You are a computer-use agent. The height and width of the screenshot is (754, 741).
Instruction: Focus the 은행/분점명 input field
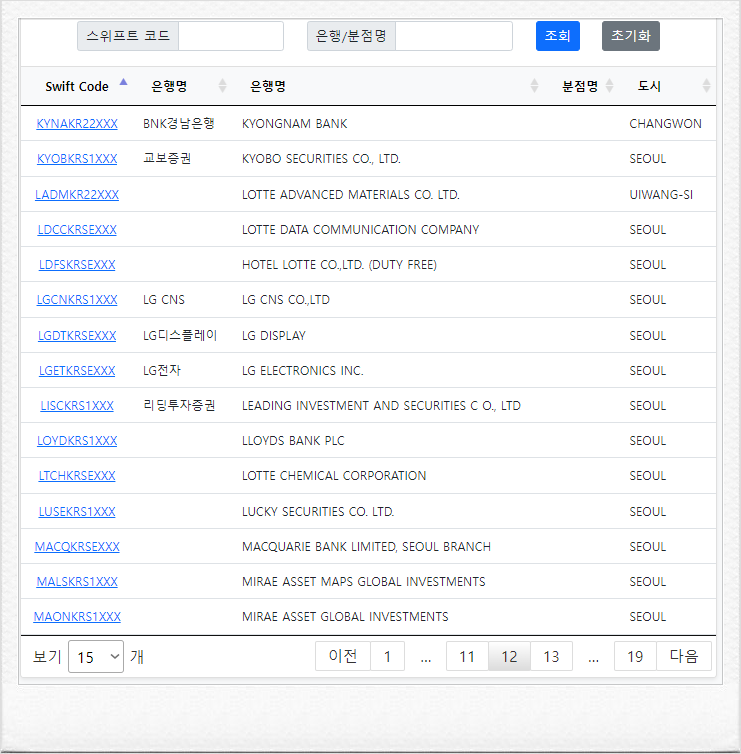pyautogui.click(x=453, y=36)
